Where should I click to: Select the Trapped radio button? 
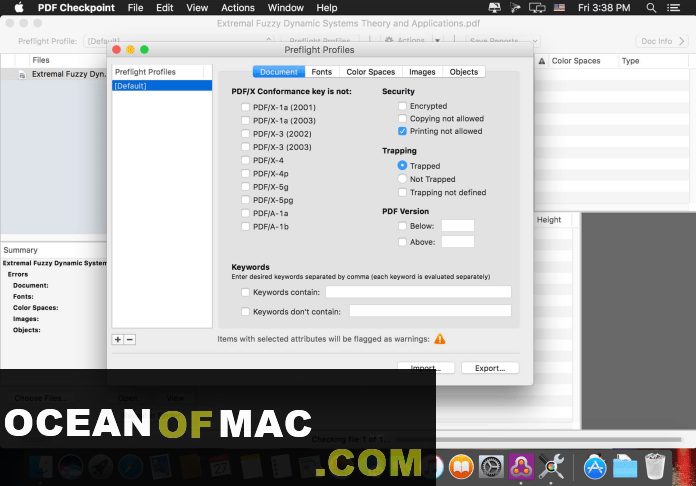(x=402, y=166)
